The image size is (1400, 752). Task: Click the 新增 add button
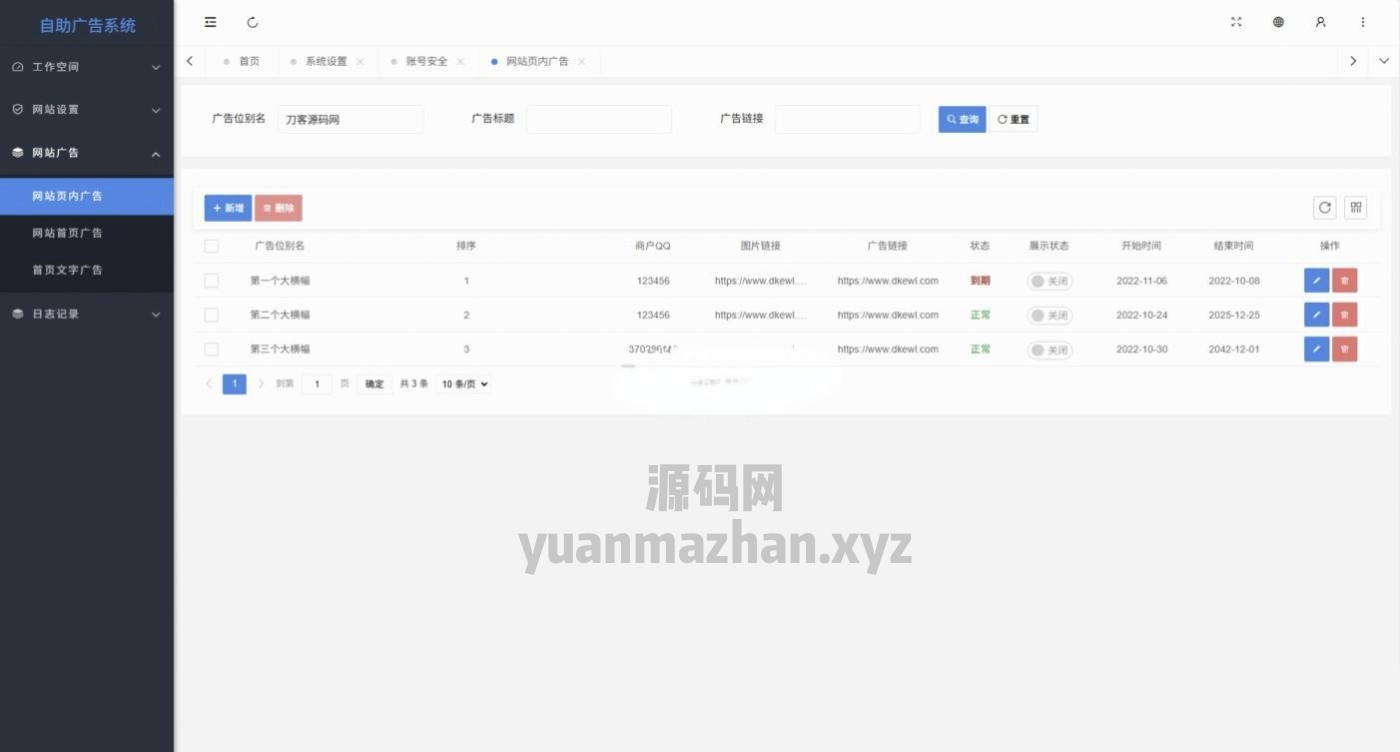pos(228,208)
